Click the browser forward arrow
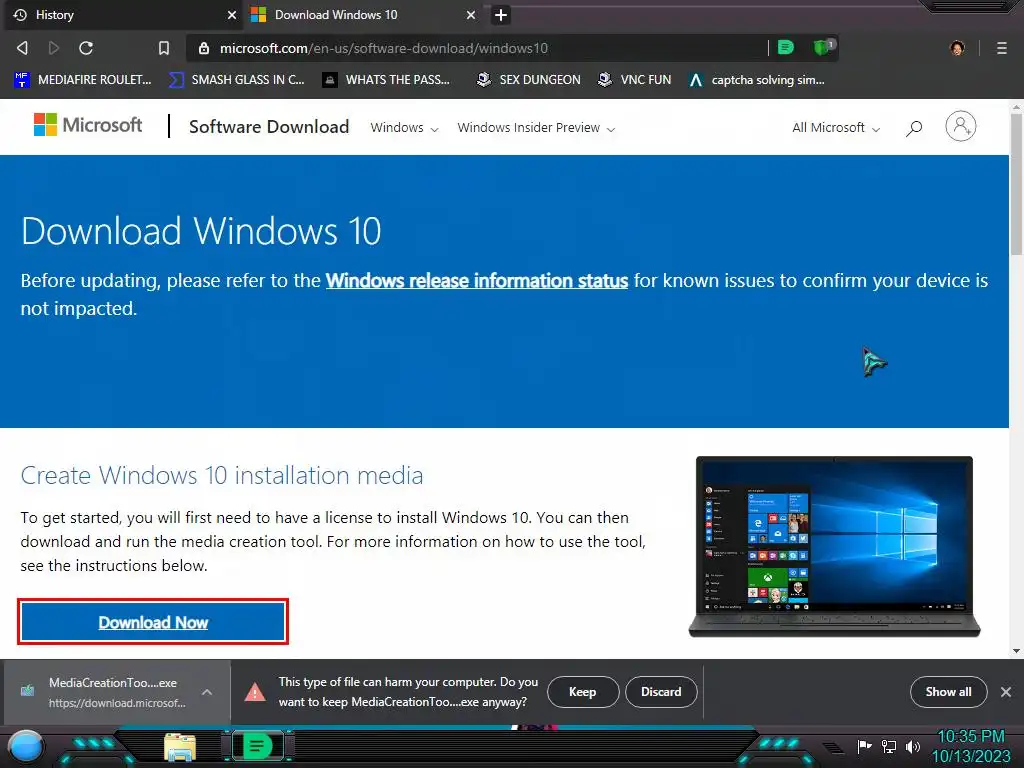The width and height of the screenshot is (1024, 768). pyautogui.click(x=54, y=48)
